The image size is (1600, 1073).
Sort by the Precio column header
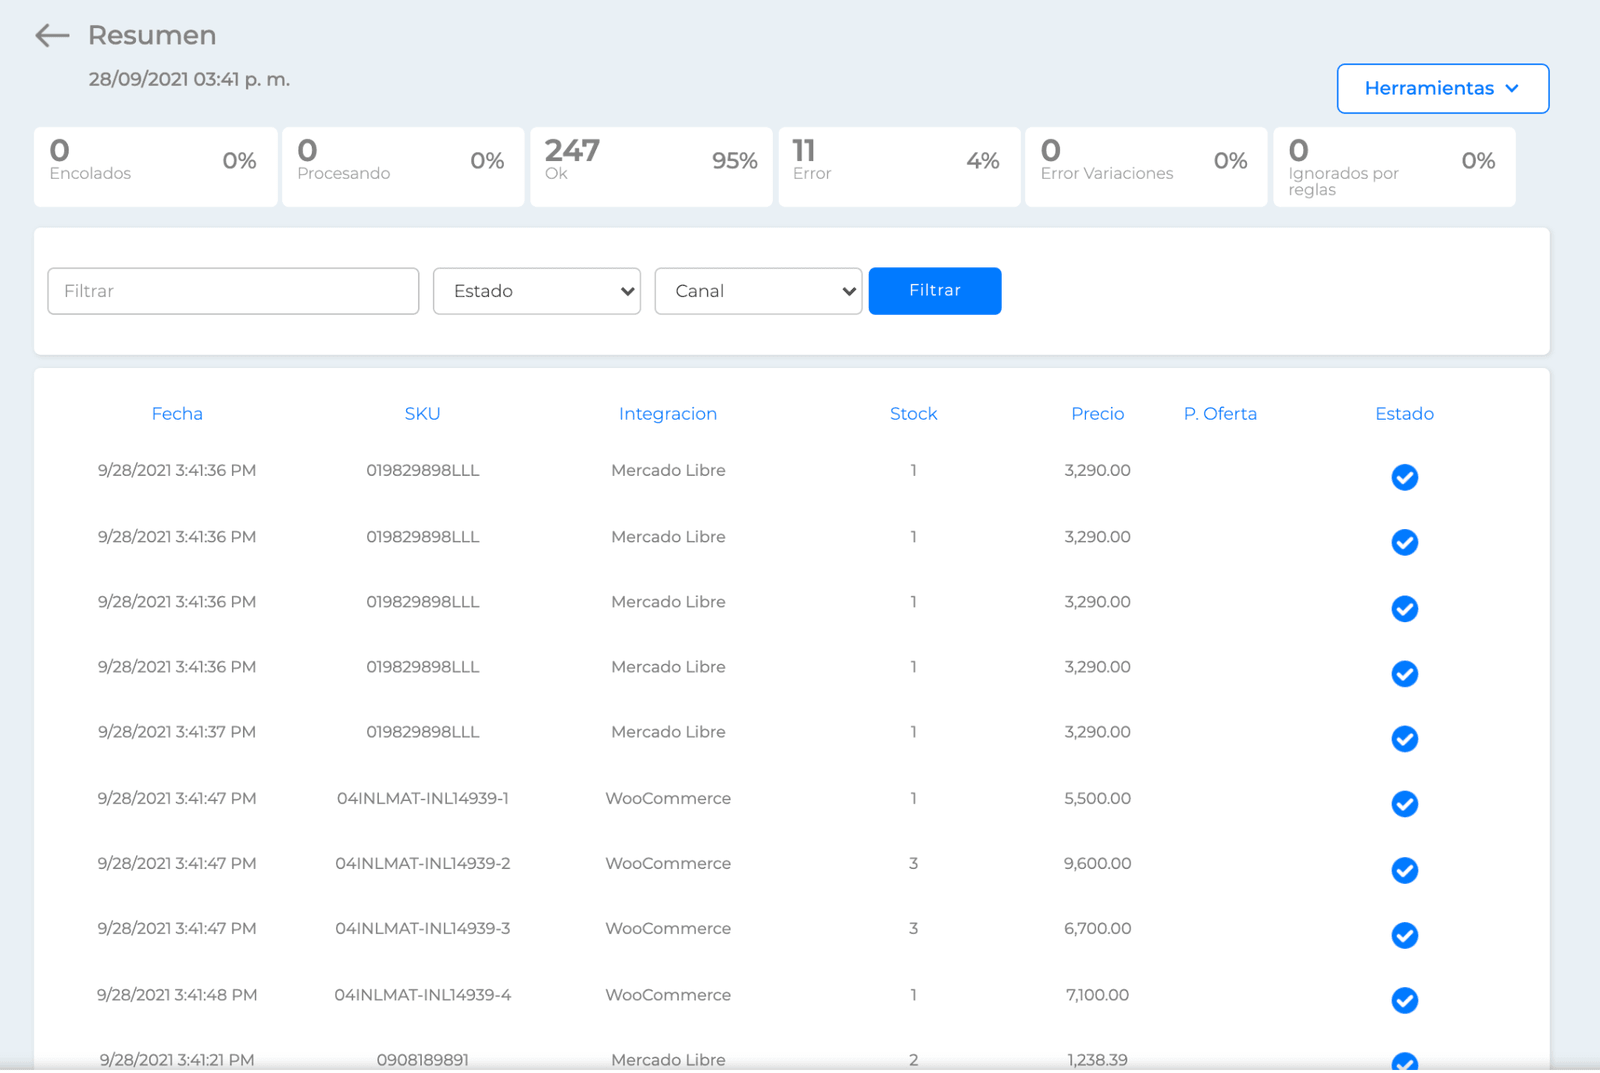coord(1097,414)
